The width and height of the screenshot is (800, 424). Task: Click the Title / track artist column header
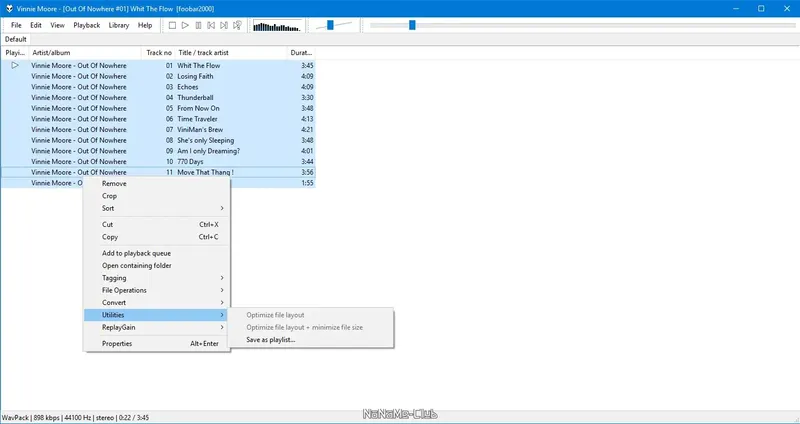(x=231, y=53)
